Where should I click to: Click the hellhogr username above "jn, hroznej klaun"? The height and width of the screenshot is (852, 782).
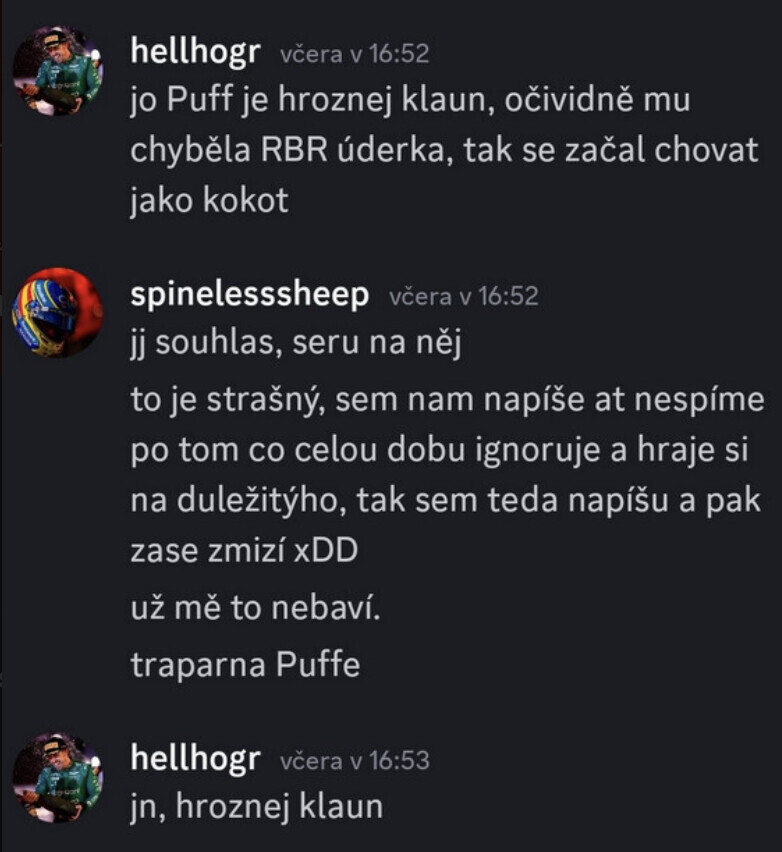tap(195, 760)
